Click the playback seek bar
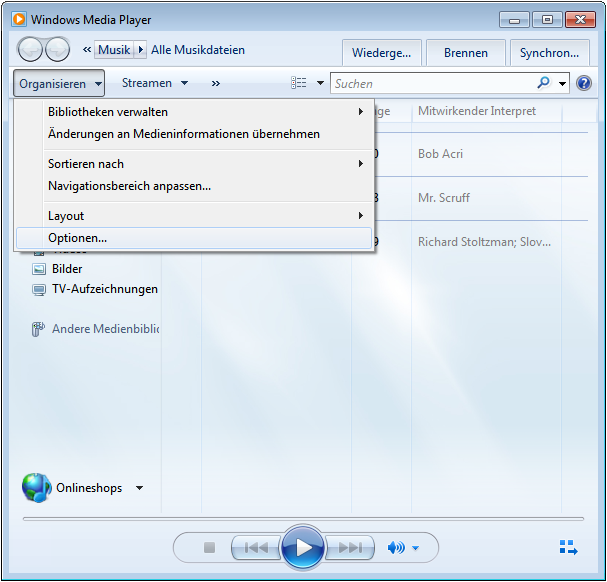Viewport: 607px width, 582px height. 303,518
